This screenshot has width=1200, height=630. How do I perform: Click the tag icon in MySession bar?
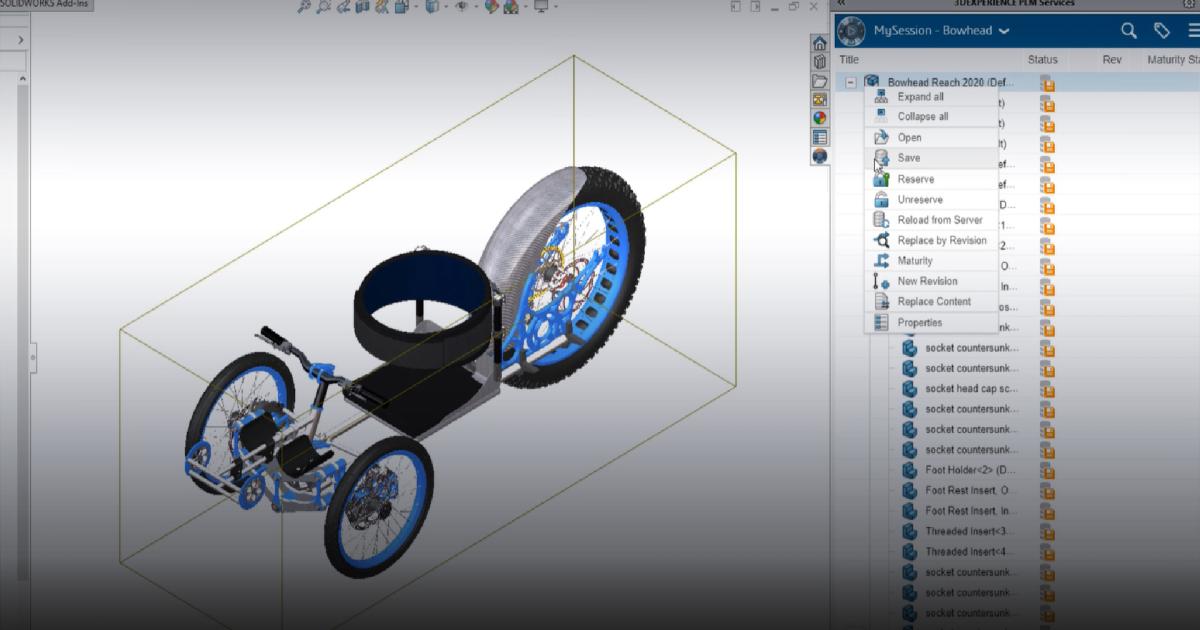(1161, 31)
